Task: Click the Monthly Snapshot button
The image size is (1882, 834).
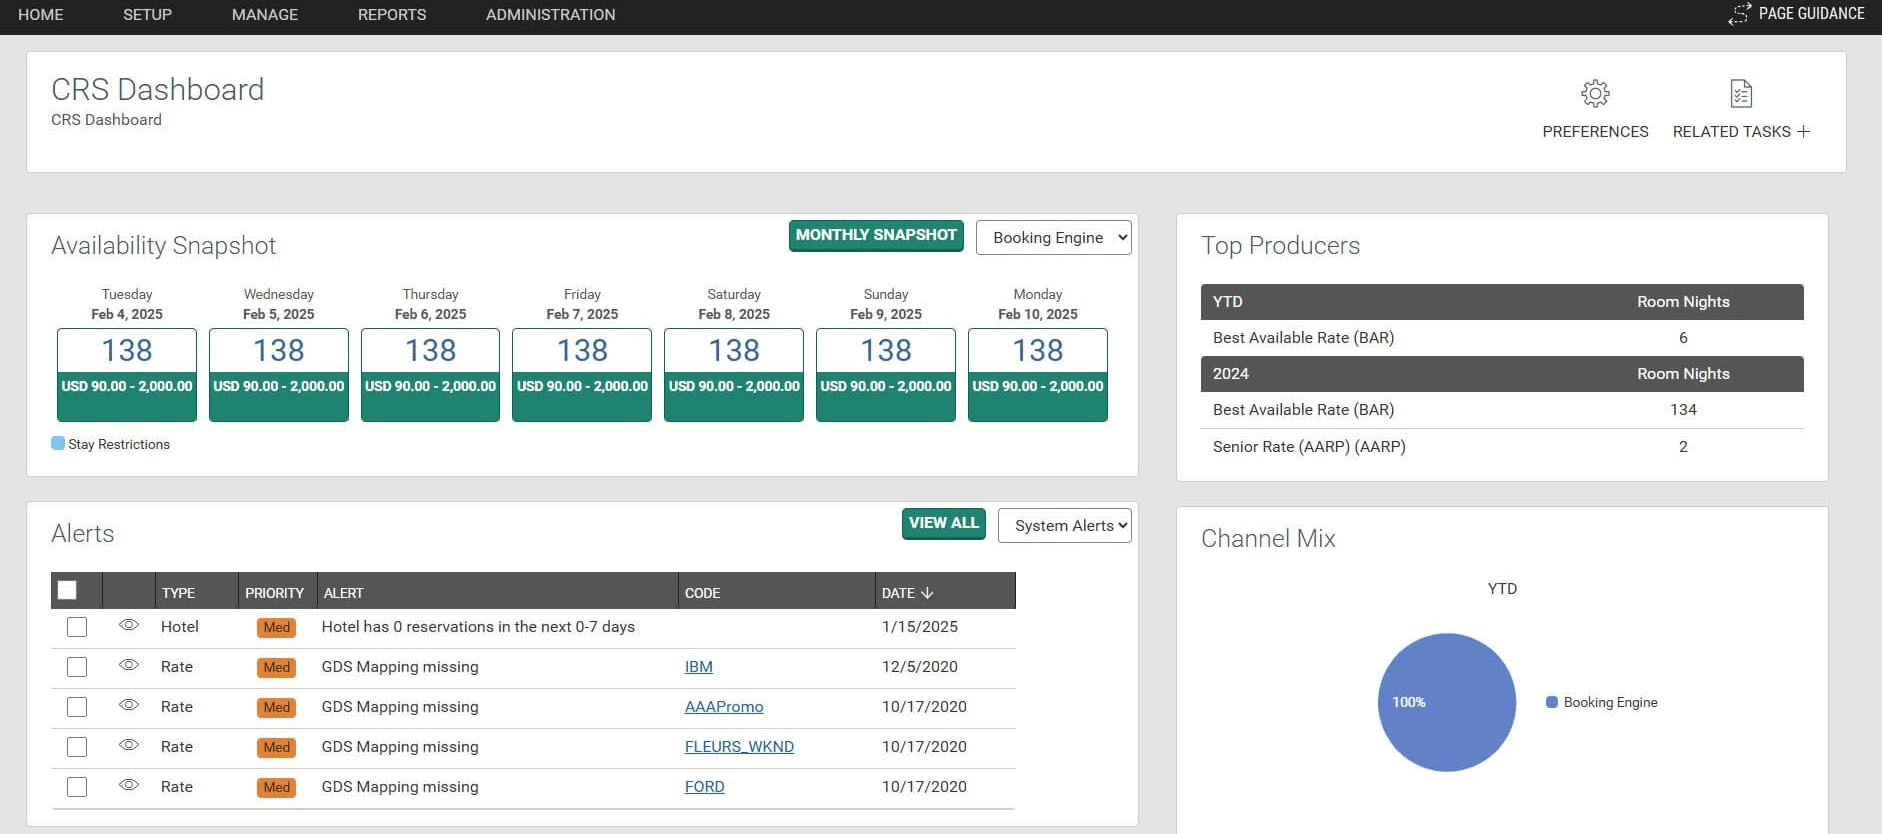Action: [x=876, y=236]
